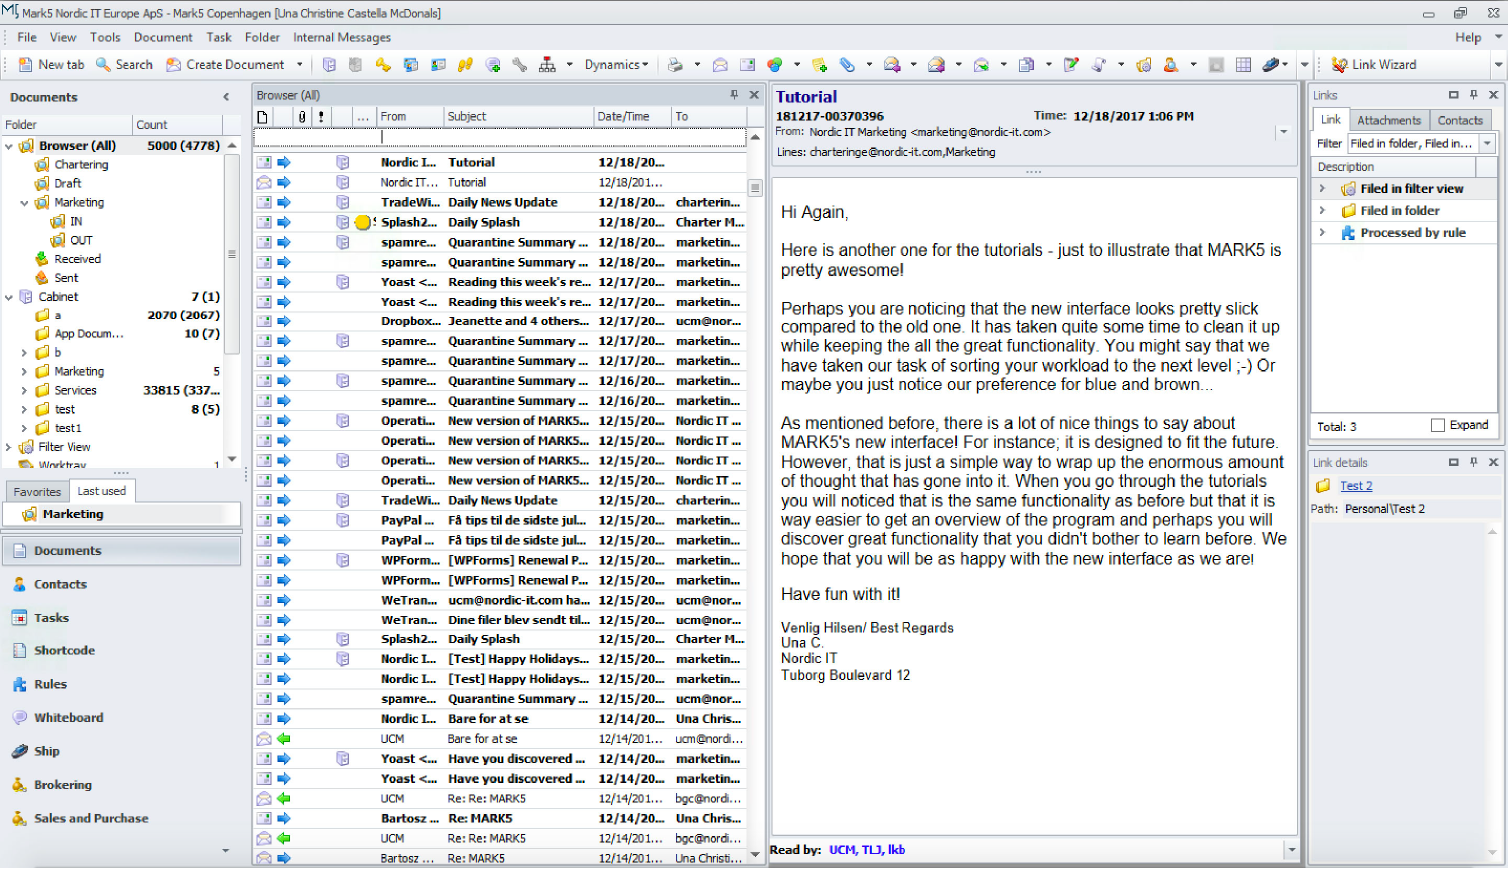Open the Filter dropdown in Links panel

coord(1487,144)
